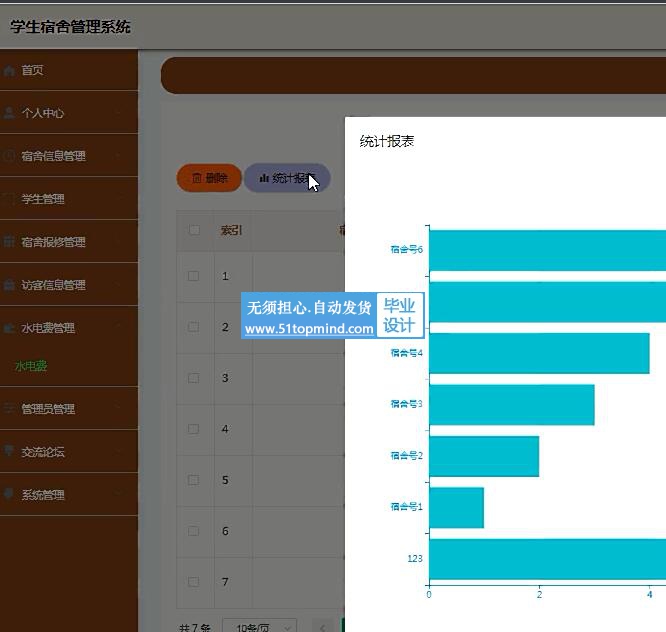Click the user icon beside 个人中心
Screen dimensions: 666x632
10,113
